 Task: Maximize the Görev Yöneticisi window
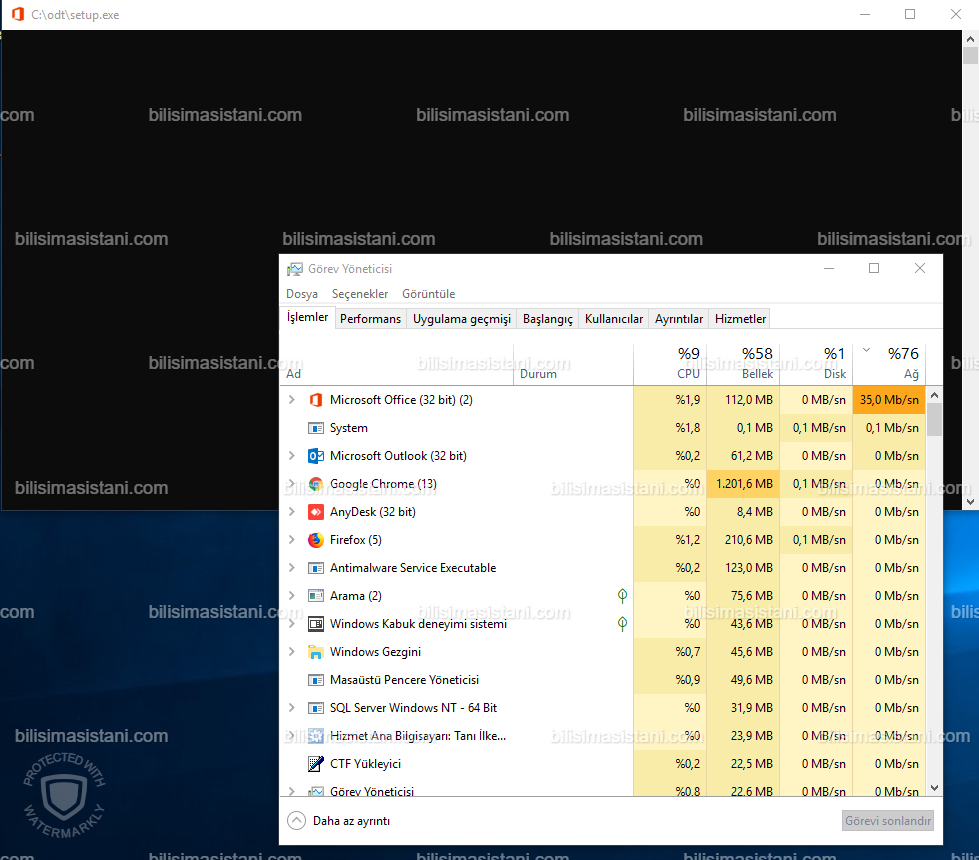(x=874, y=269)
